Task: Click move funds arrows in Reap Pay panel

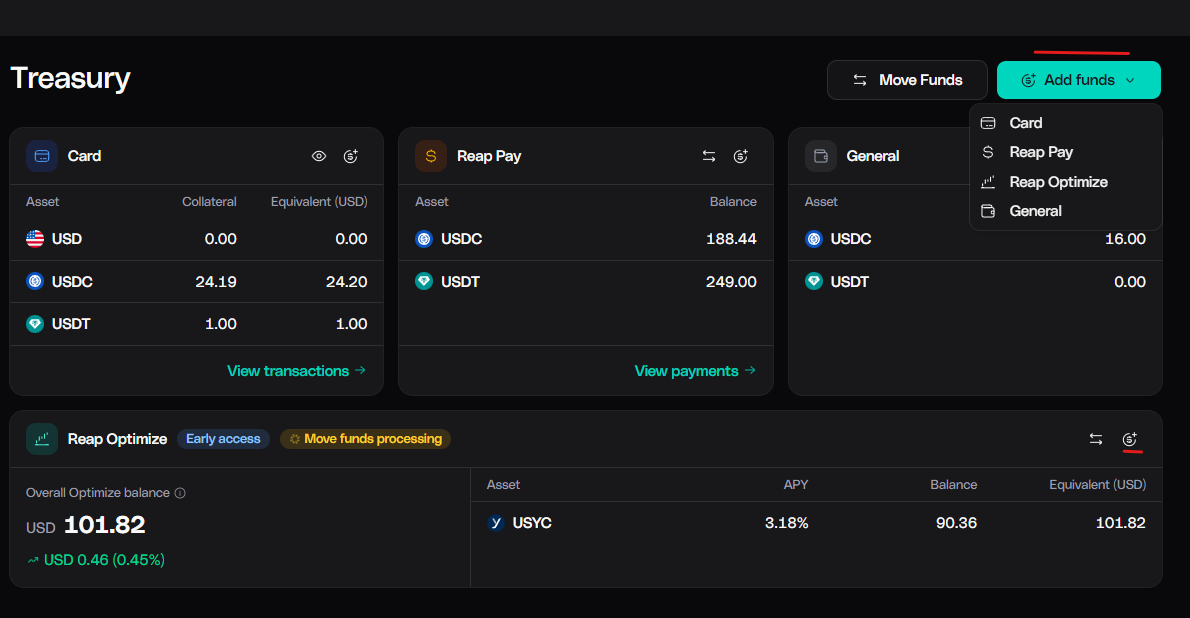Action: coord(709,156)
